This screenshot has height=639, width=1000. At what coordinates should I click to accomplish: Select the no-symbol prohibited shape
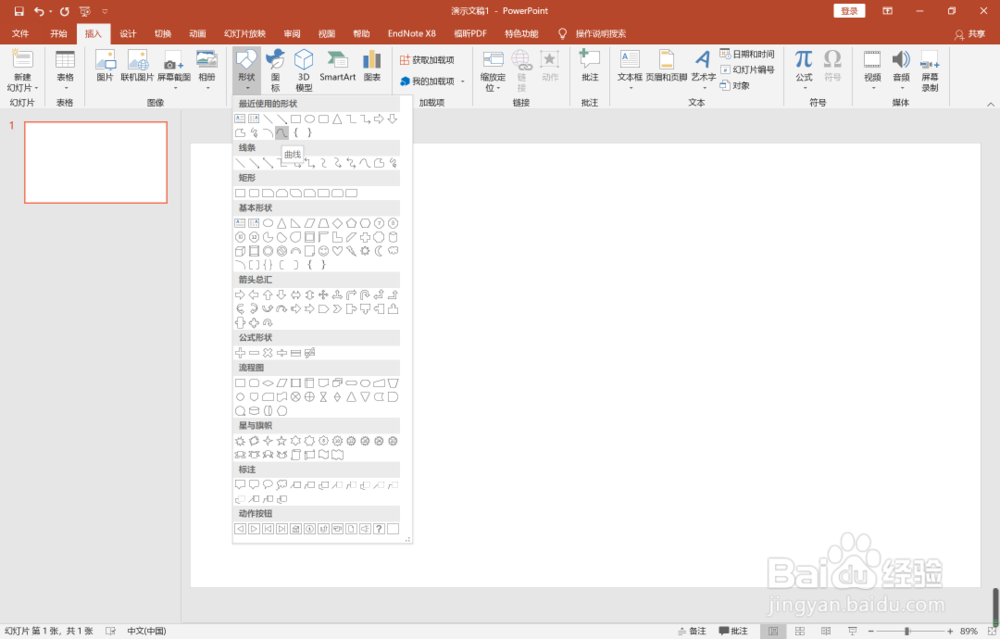click(x=281, y=251)
